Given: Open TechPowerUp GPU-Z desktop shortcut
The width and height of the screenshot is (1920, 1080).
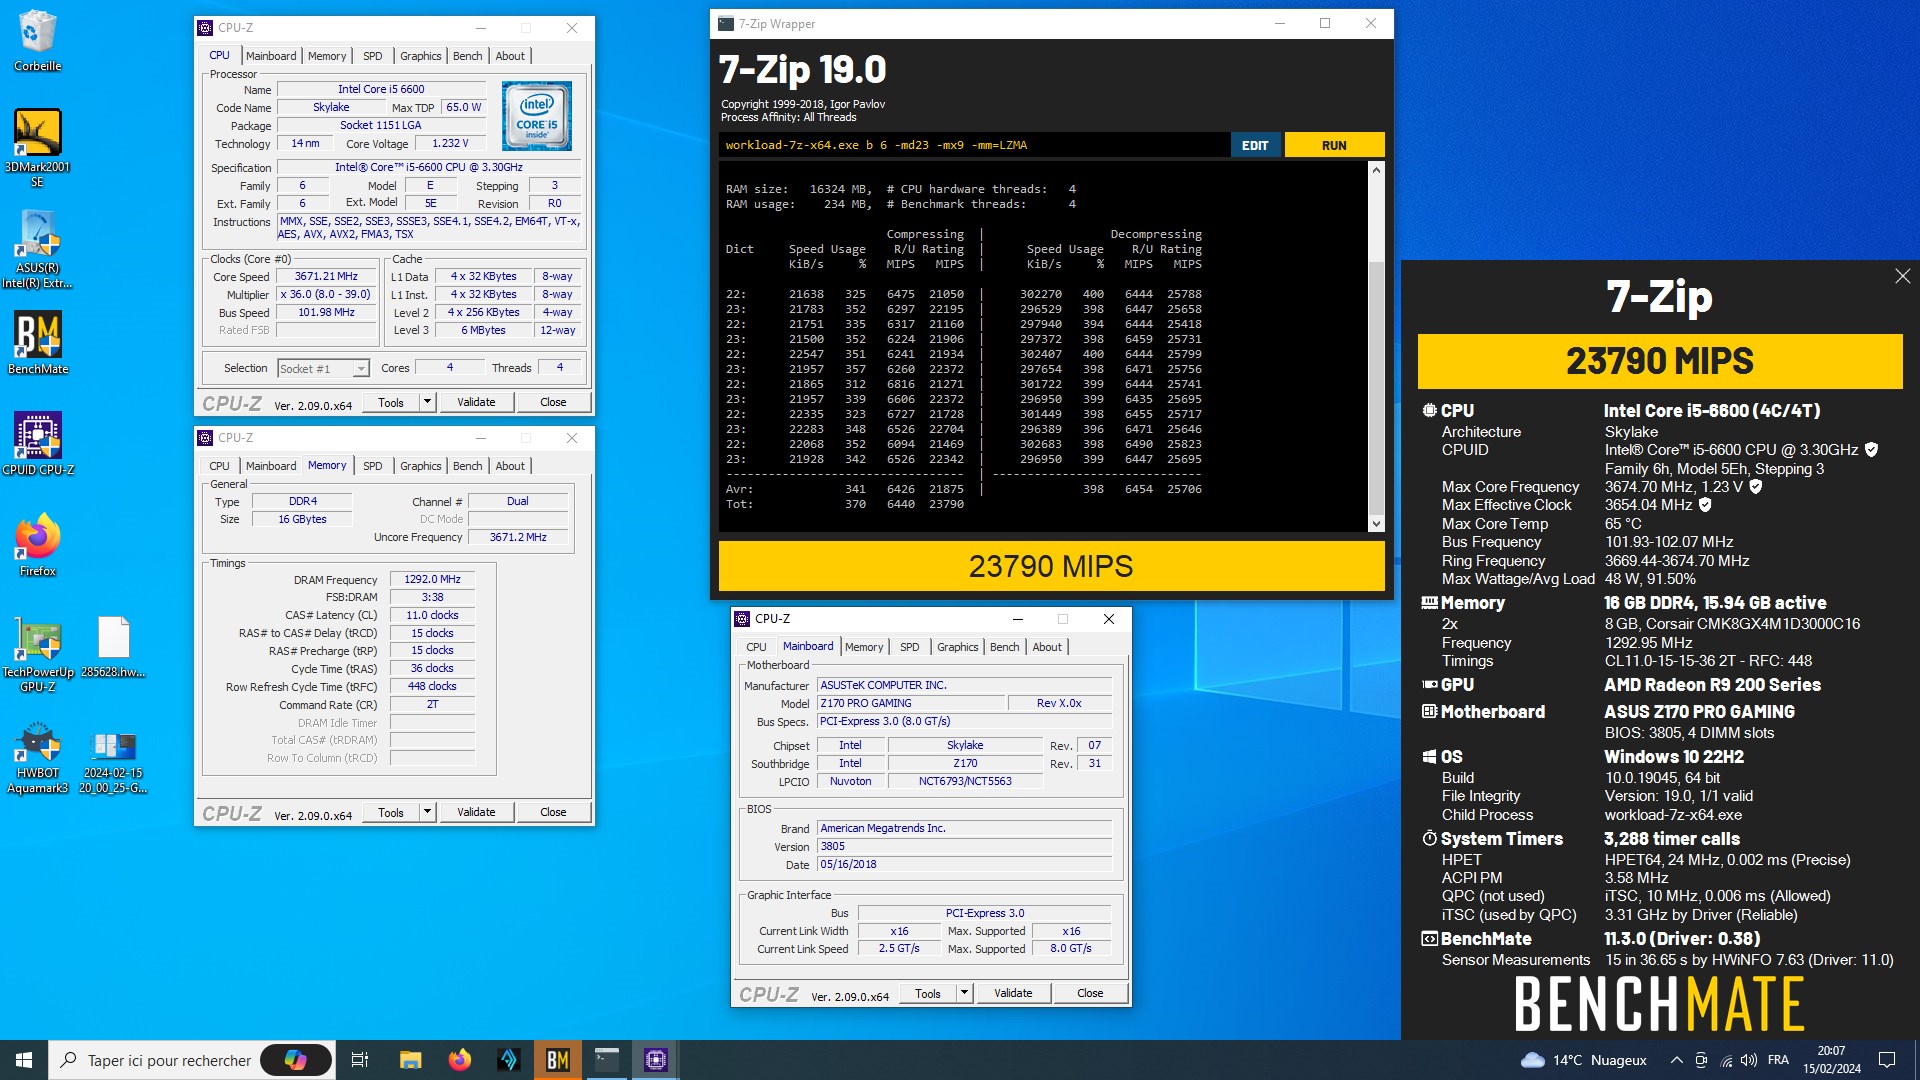Looking at the screenshot, I should click(x=37, y=655).
